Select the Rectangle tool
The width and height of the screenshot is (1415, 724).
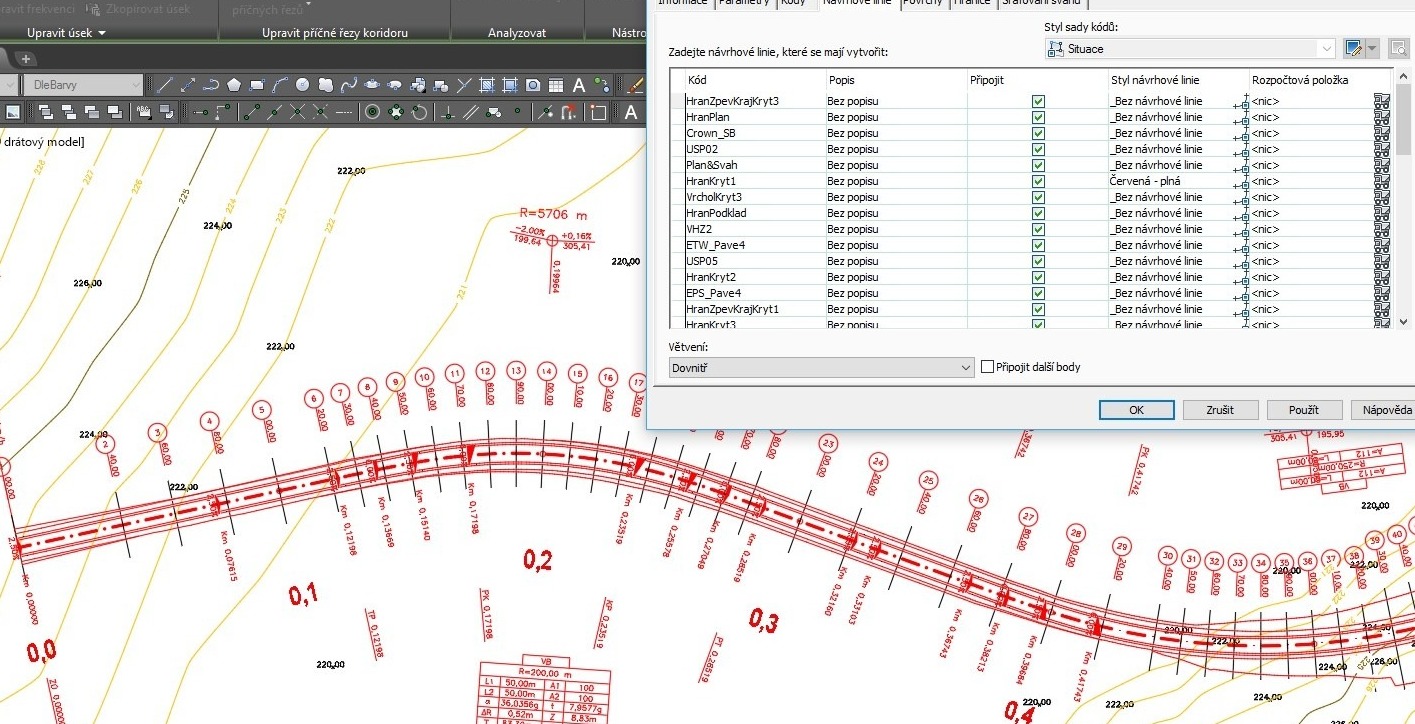(x=257, y=85)
